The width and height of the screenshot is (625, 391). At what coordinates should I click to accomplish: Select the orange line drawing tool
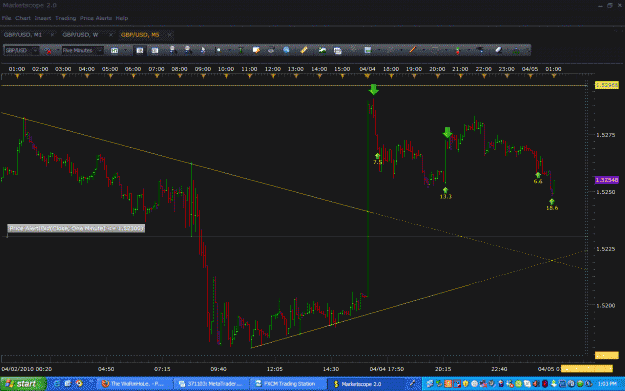[413, 50]
